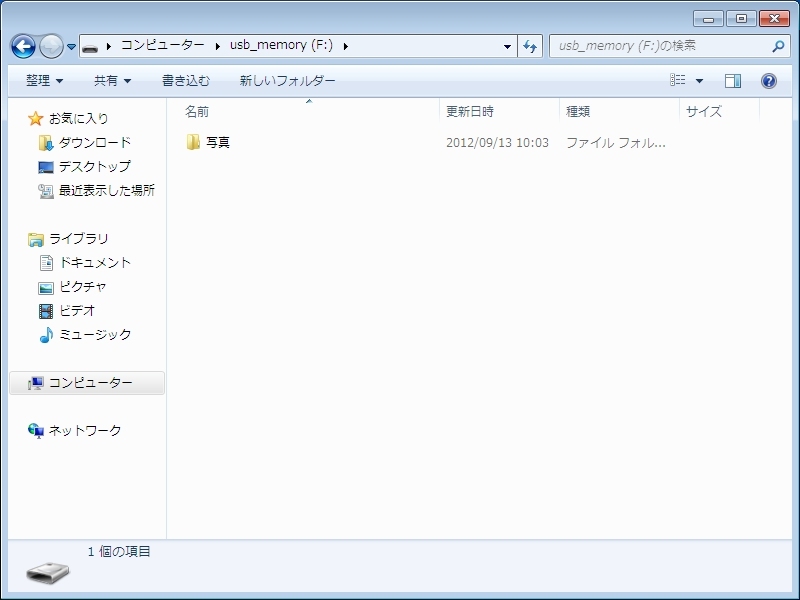Image resolution: width=800 pixels, height=600 pixels.
Task: Click the 最近表示した場所 icon
Action: click(46, 191)
